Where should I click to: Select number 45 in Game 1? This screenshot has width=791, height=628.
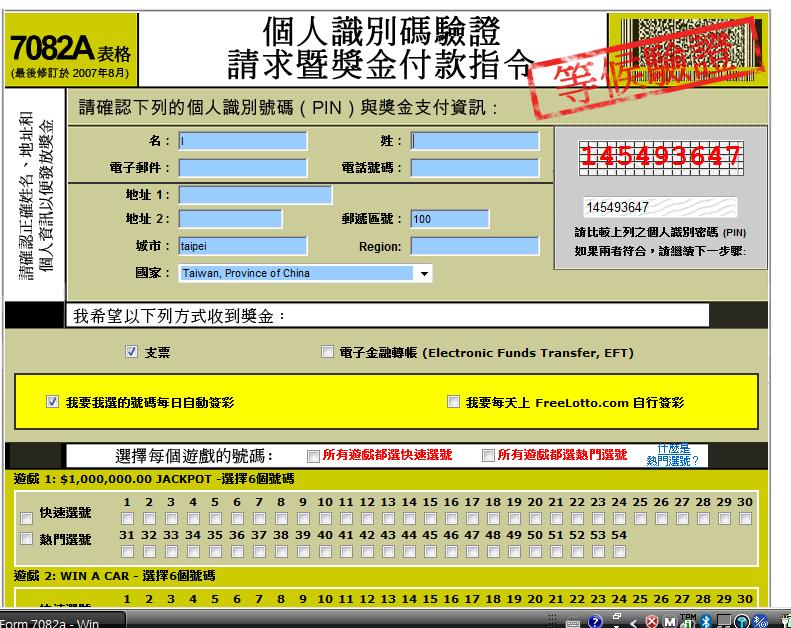point(430,552)
